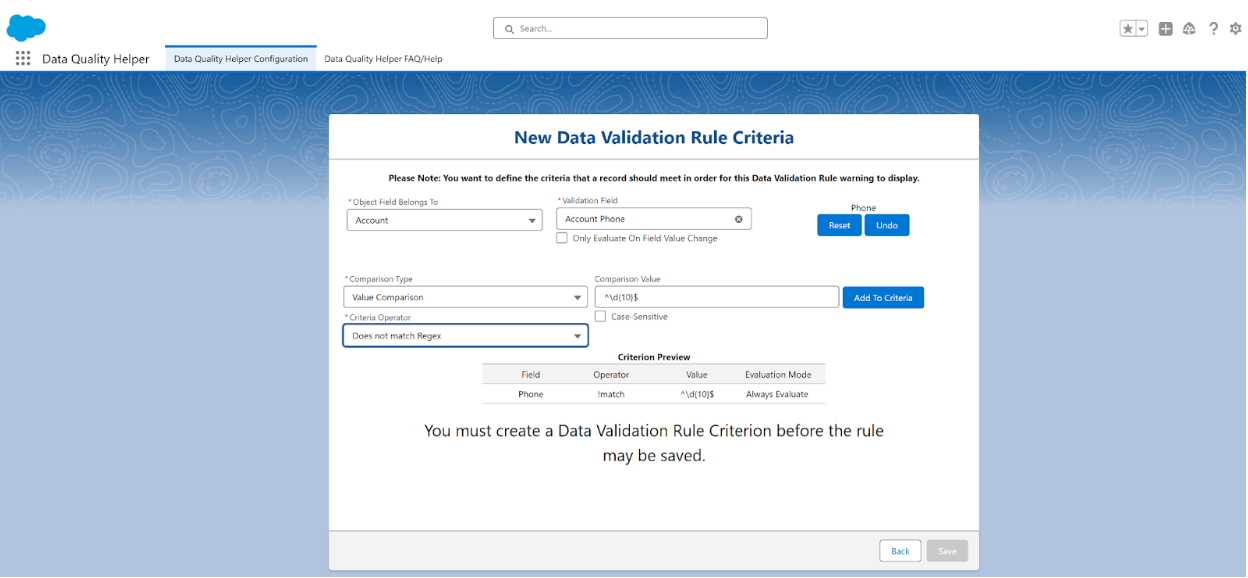Open the Comparison Type dropdown
The width and height of the screenshot is (1248, 578).
pyautogui.click(x=465, y=297)
